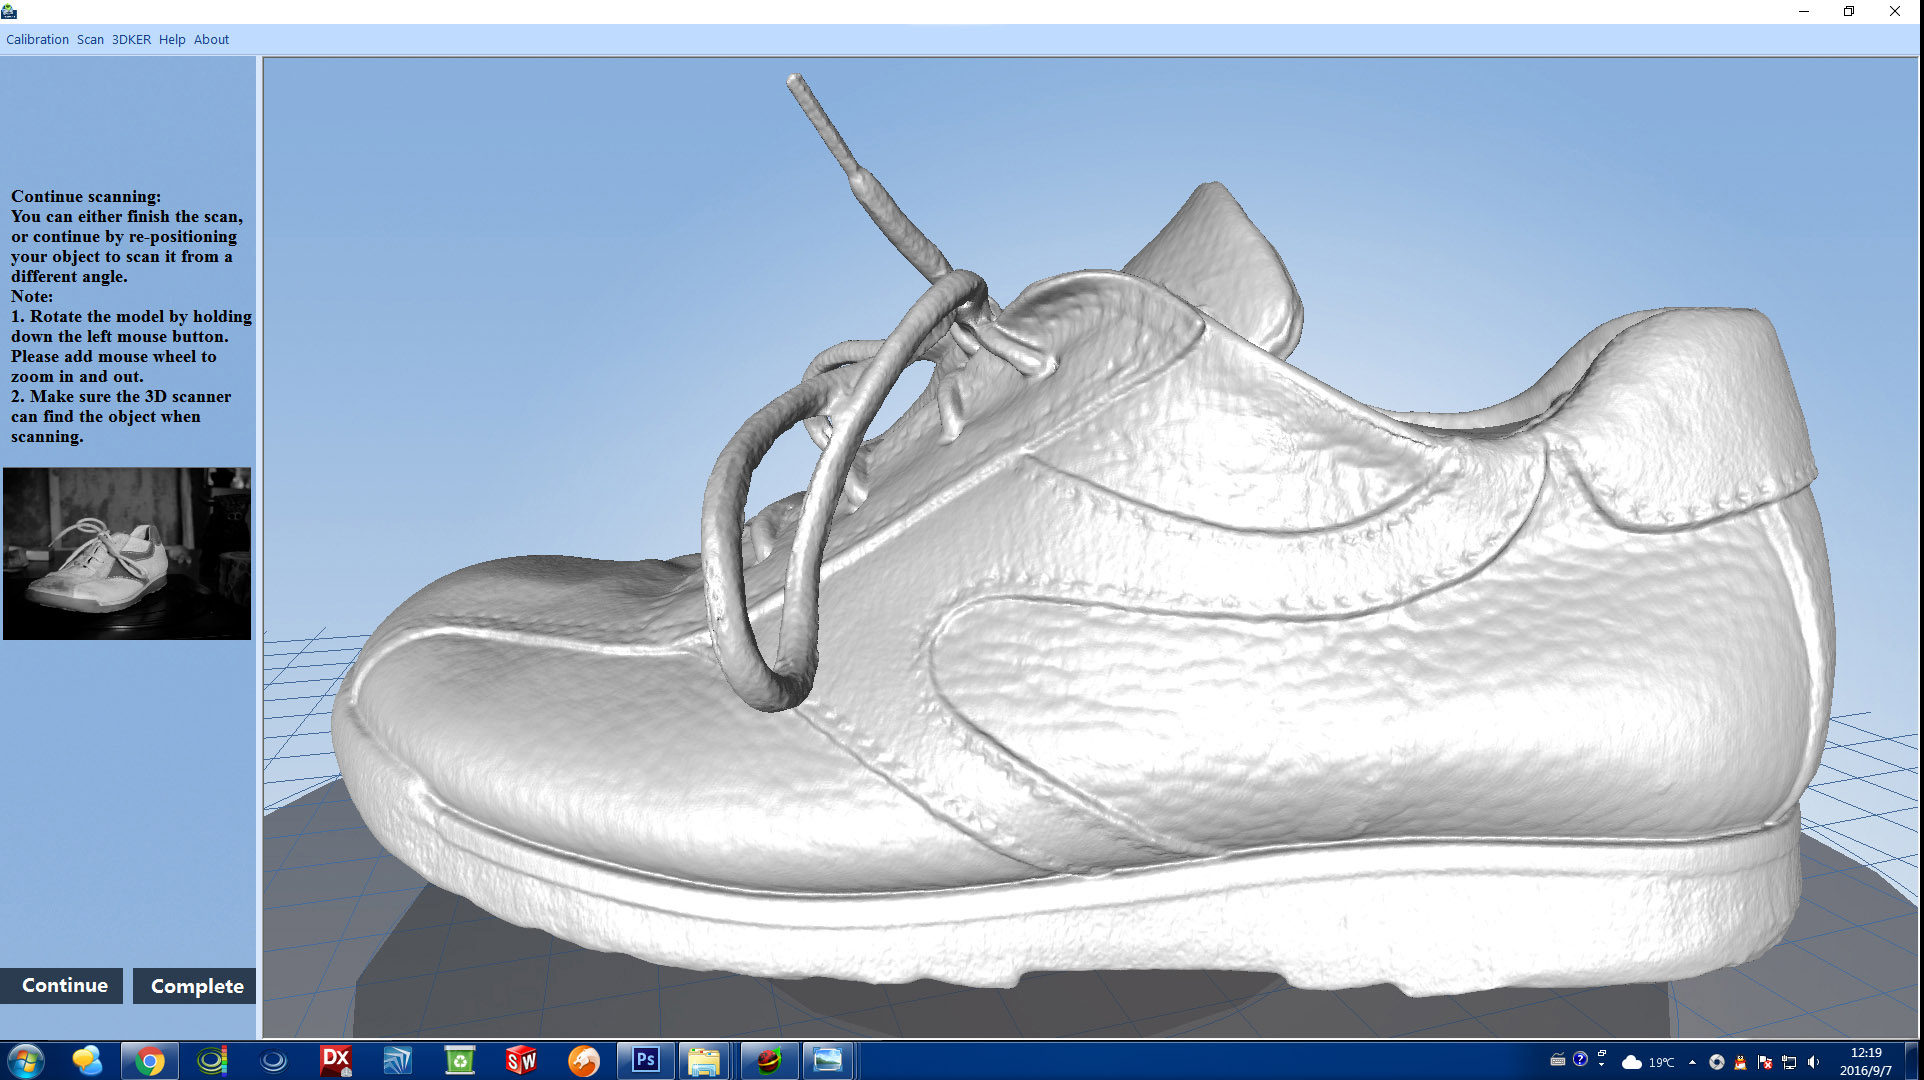Launch SolidWorks from the taskbar
This screenshot has width=1924, height=1080.
[x=521, y=1061]
